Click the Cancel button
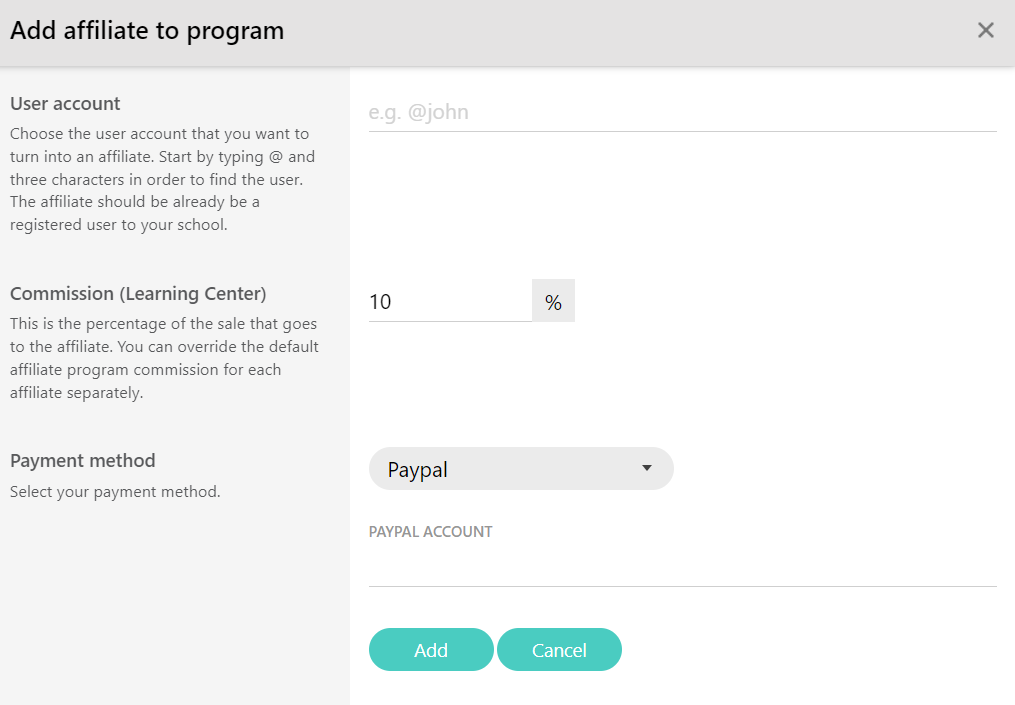This screenshot has height=705, width=1015. 559,649
